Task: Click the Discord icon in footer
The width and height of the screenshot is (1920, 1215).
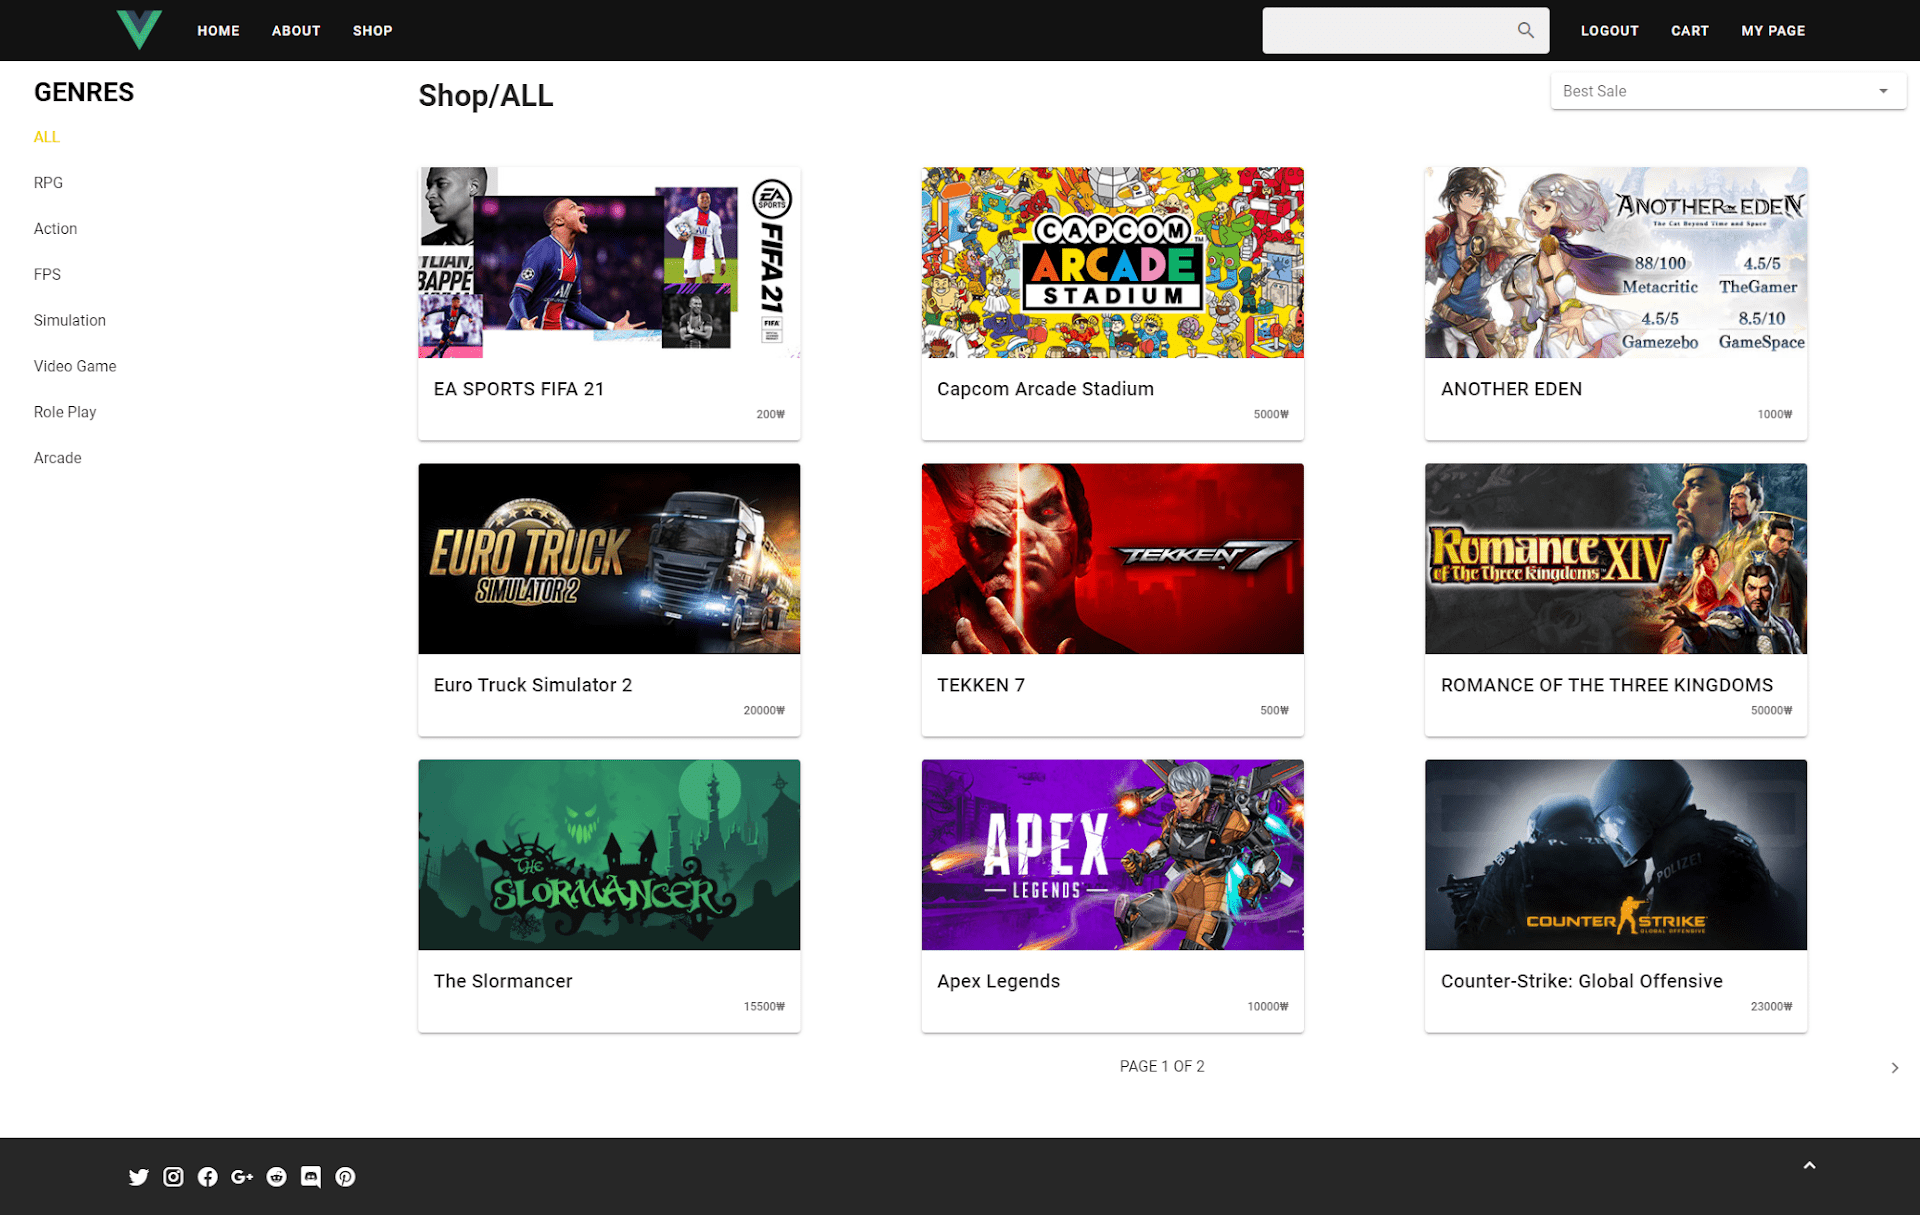Action: click(x=311, y=1177)
